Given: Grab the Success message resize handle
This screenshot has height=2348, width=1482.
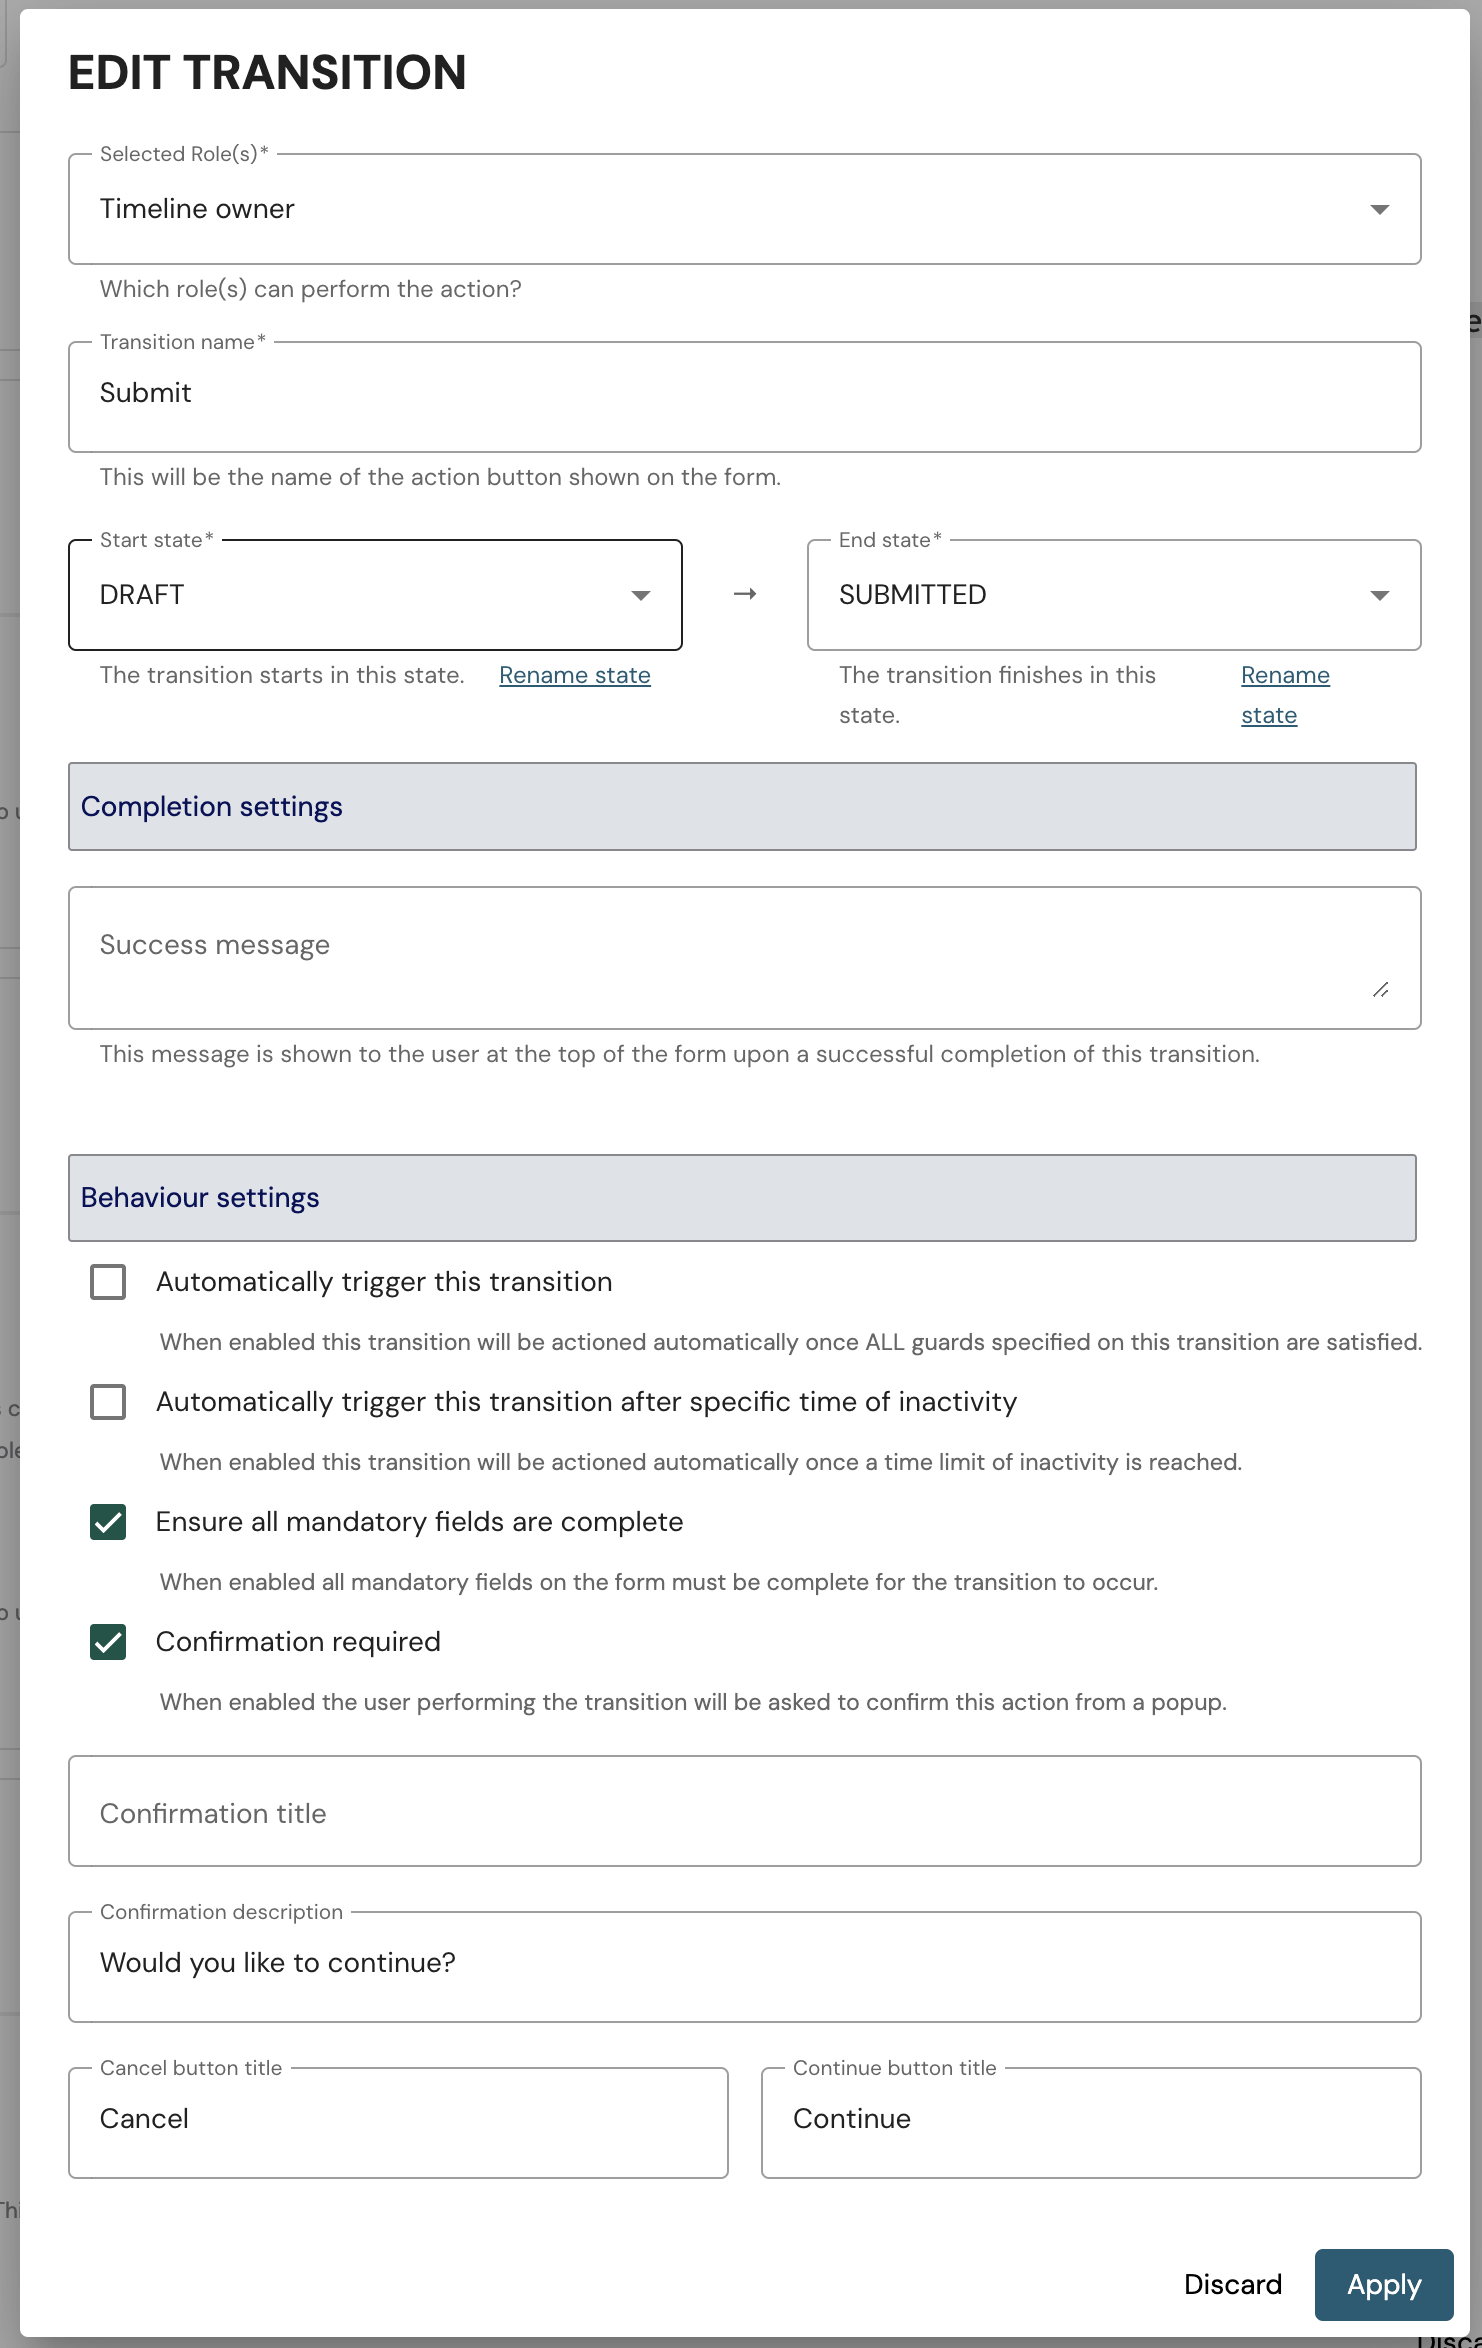Looking at the screenshot, I should (x=1380, y=989).
